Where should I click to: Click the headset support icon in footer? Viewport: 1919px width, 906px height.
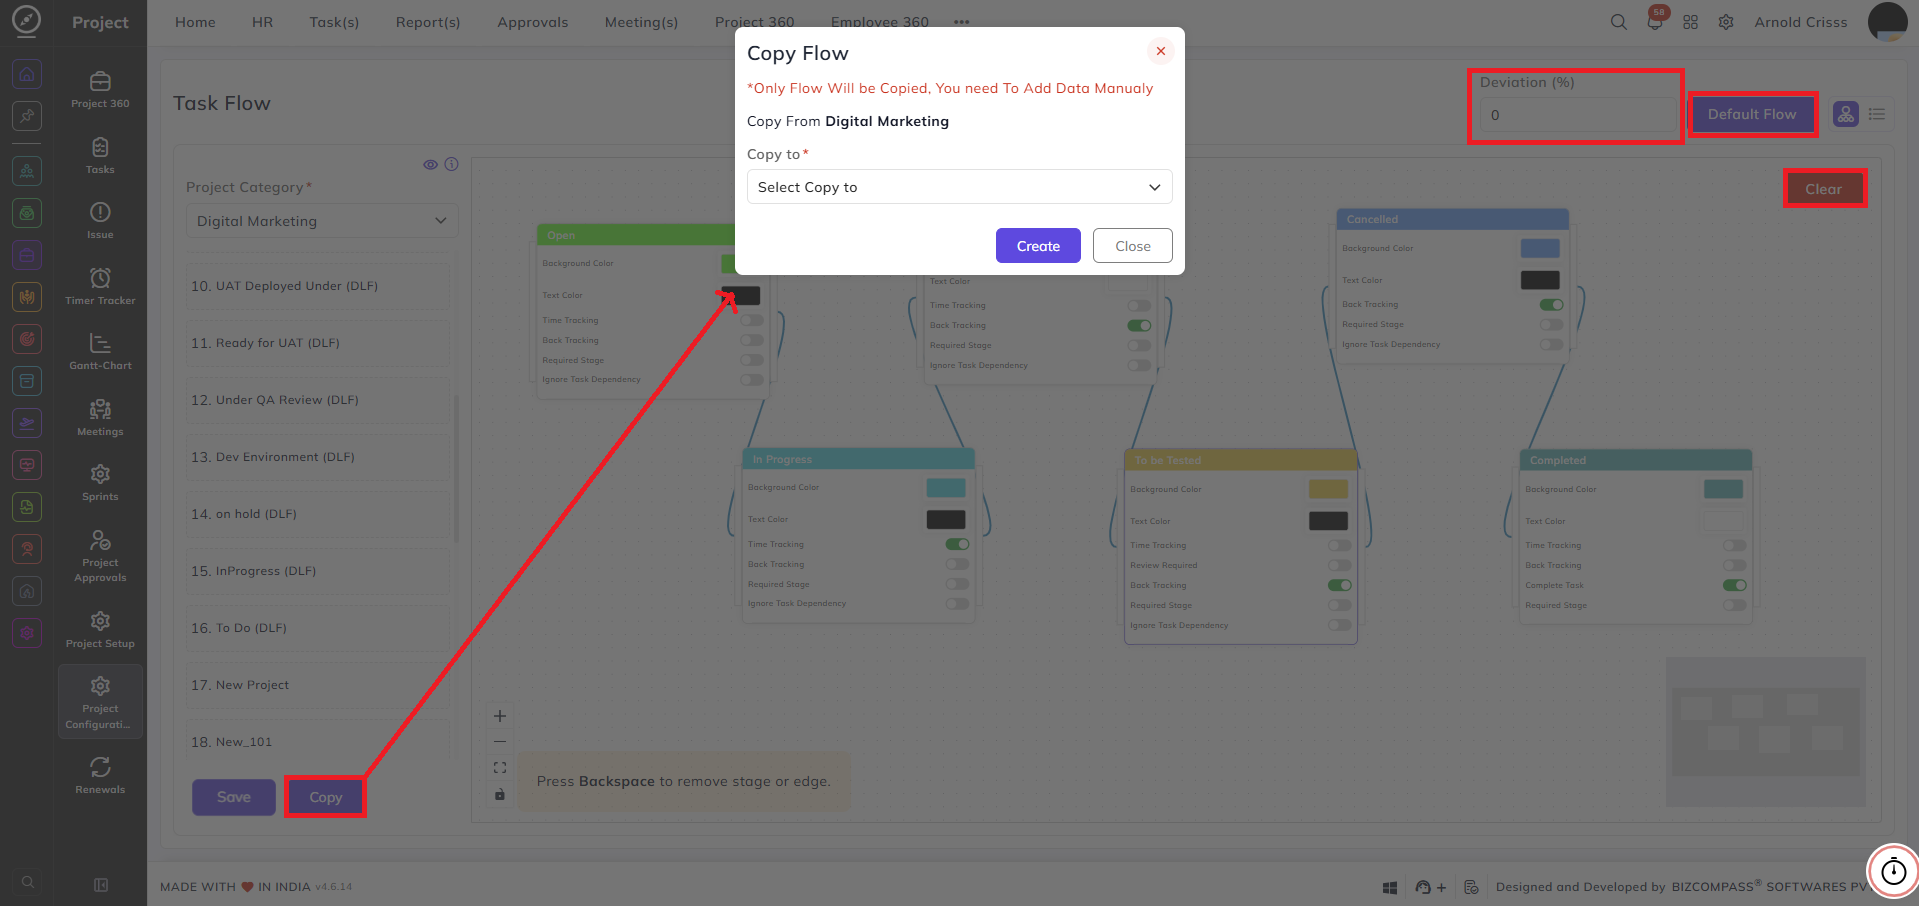pyautogui.click(x=1423, y=887)
